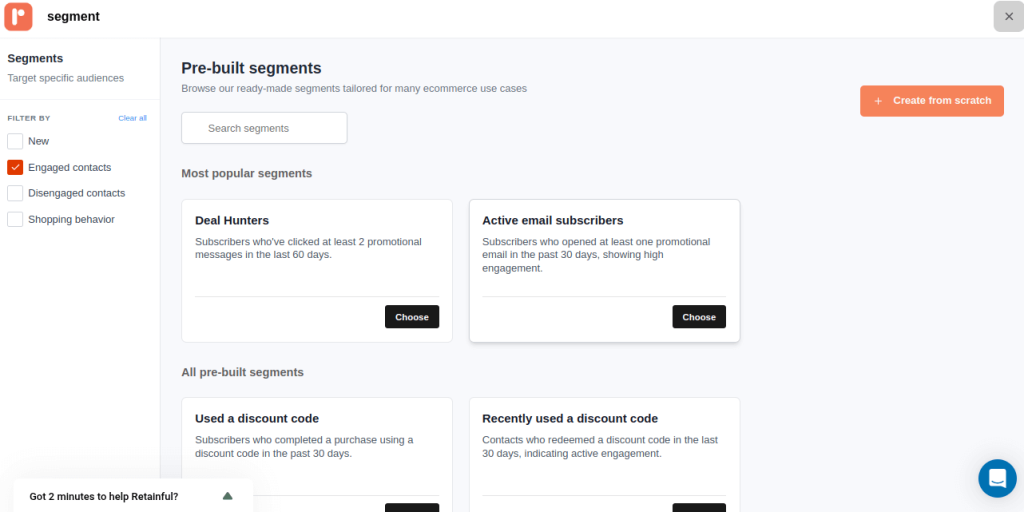Image resolution: width=1024 pixels, height=512 pixels.
Task: Click the New filter label
Action: click(x=39, y=141)
